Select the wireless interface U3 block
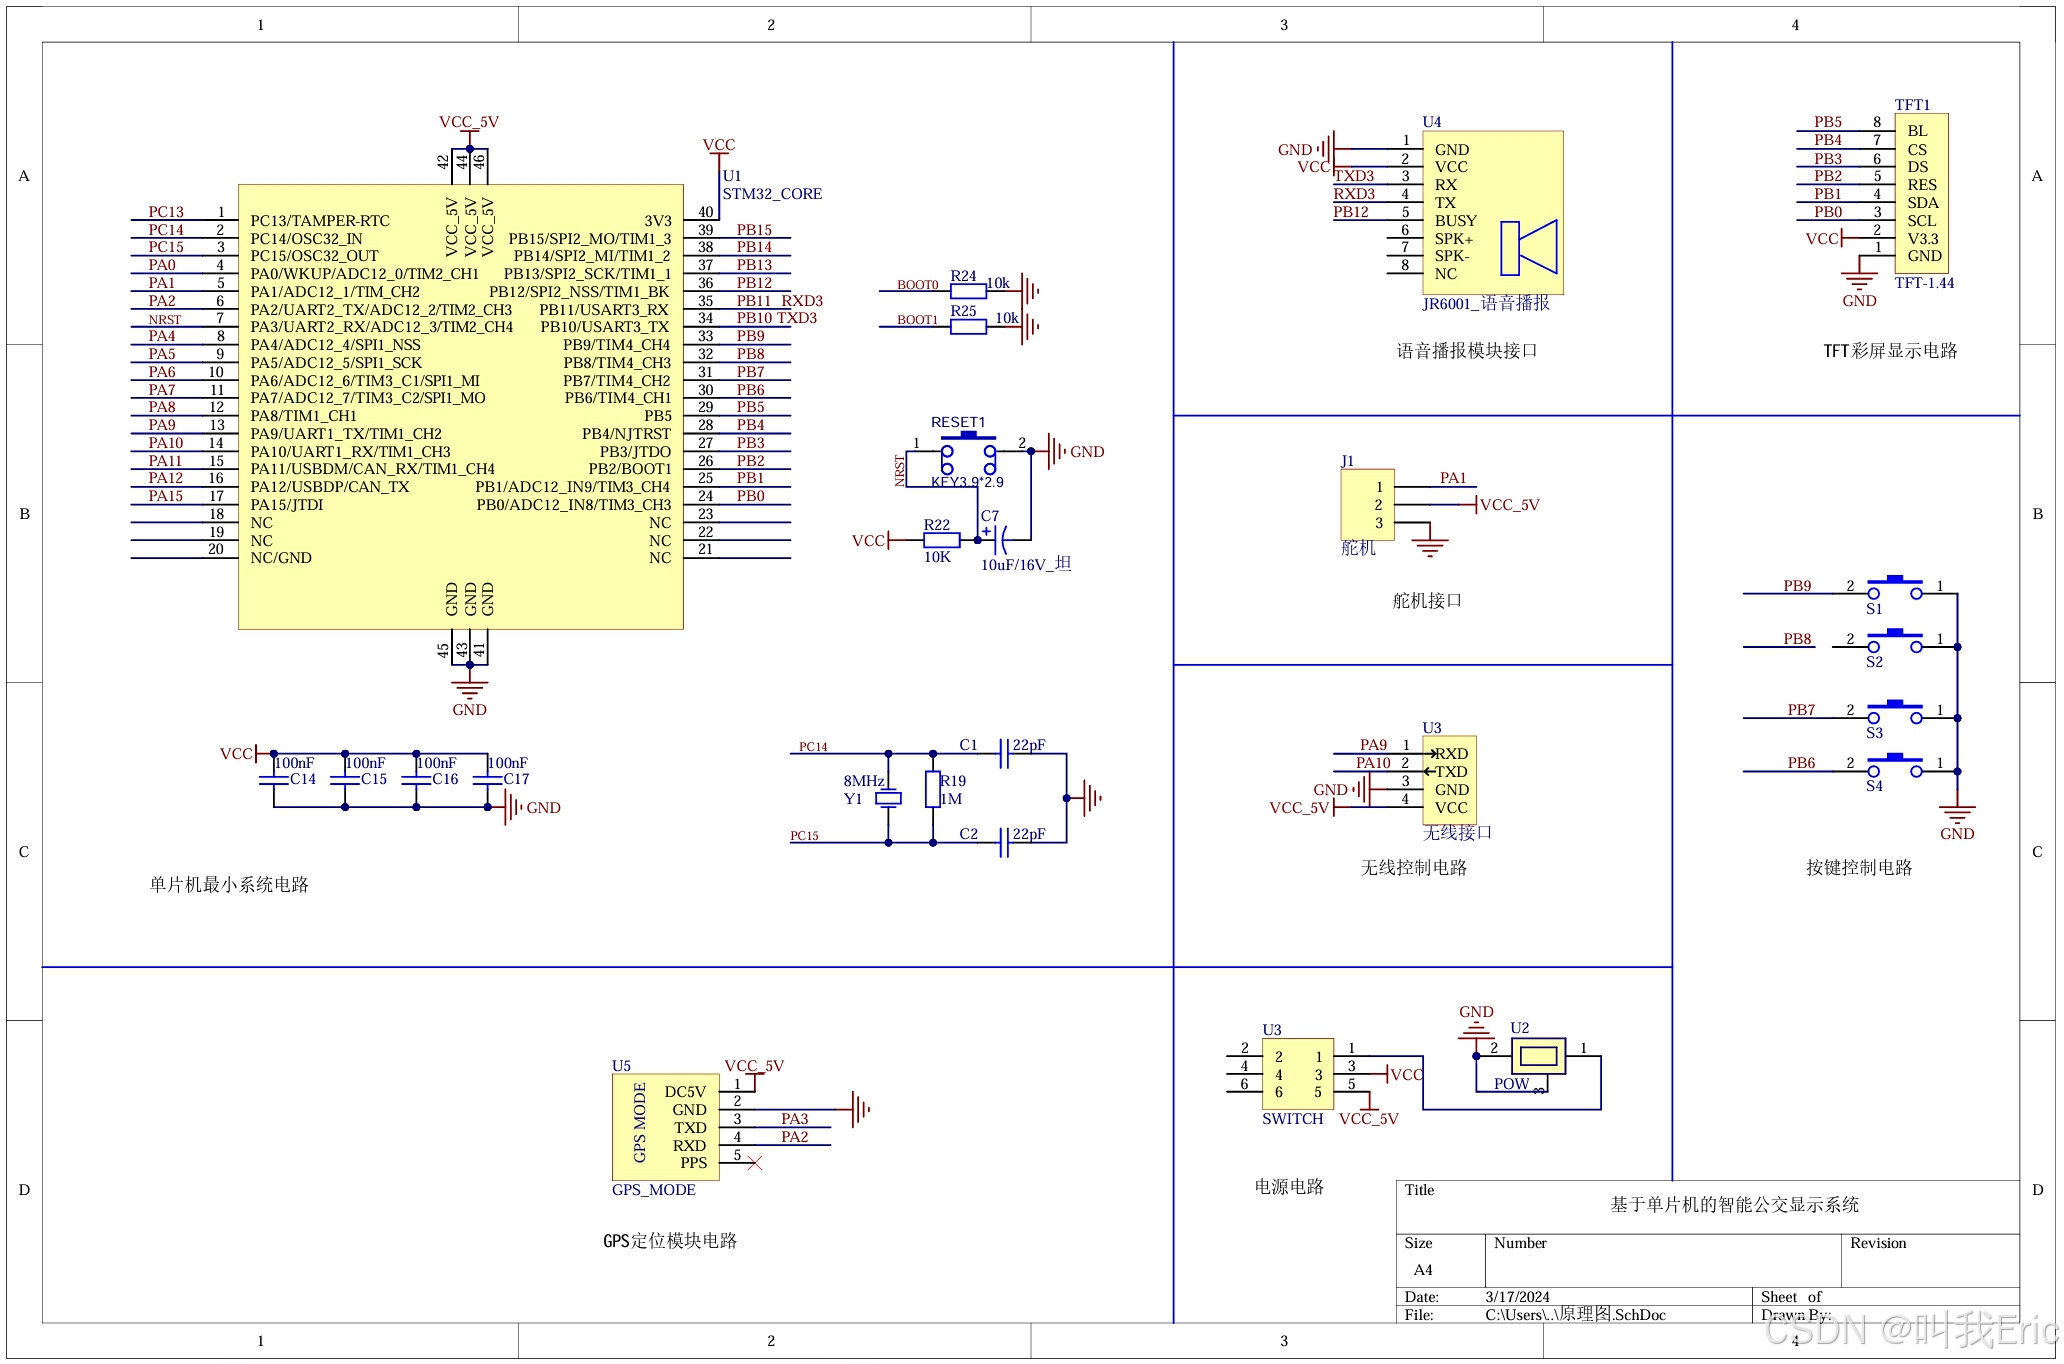The image size is (2064, 1364). coord(1449,780)
